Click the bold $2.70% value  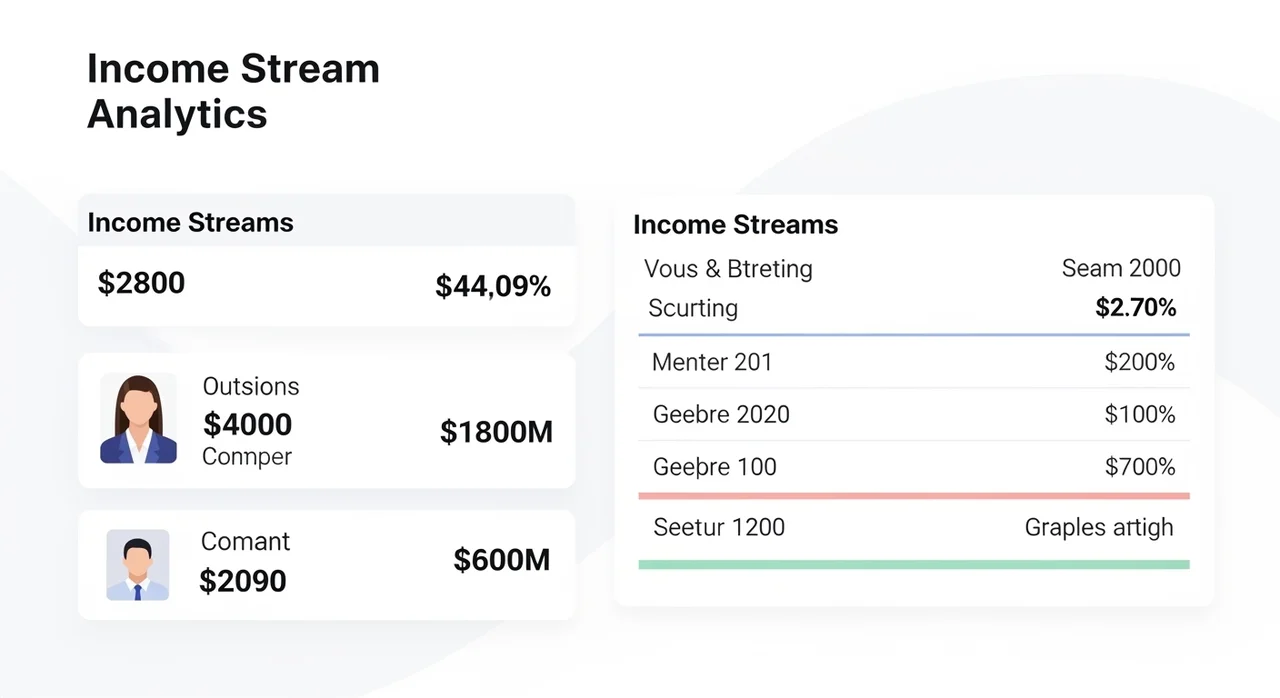coord(1136,307)
